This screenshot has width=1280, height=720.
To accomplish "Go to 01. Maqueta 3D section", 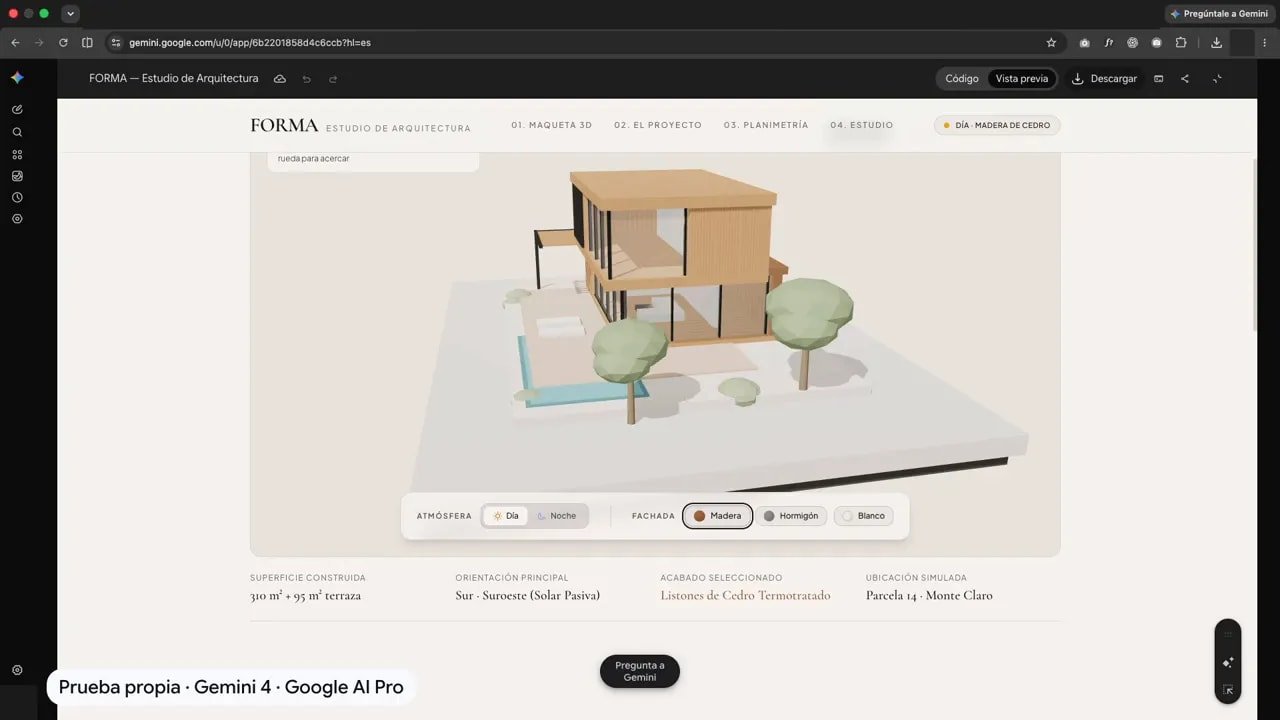I will pyautogui.click(x=552, y=125).
